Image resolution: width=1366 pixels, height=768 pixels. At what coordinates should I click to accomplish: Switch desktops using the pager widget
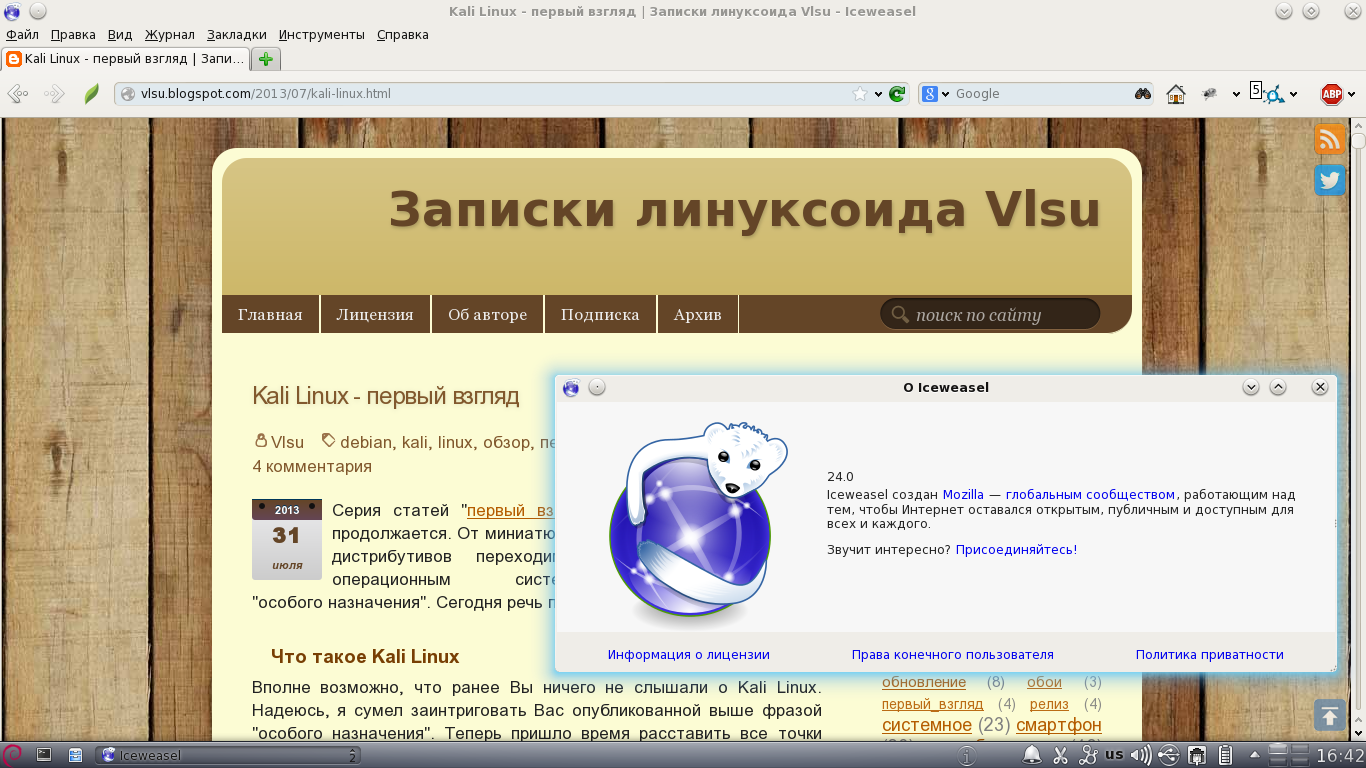1290,755
